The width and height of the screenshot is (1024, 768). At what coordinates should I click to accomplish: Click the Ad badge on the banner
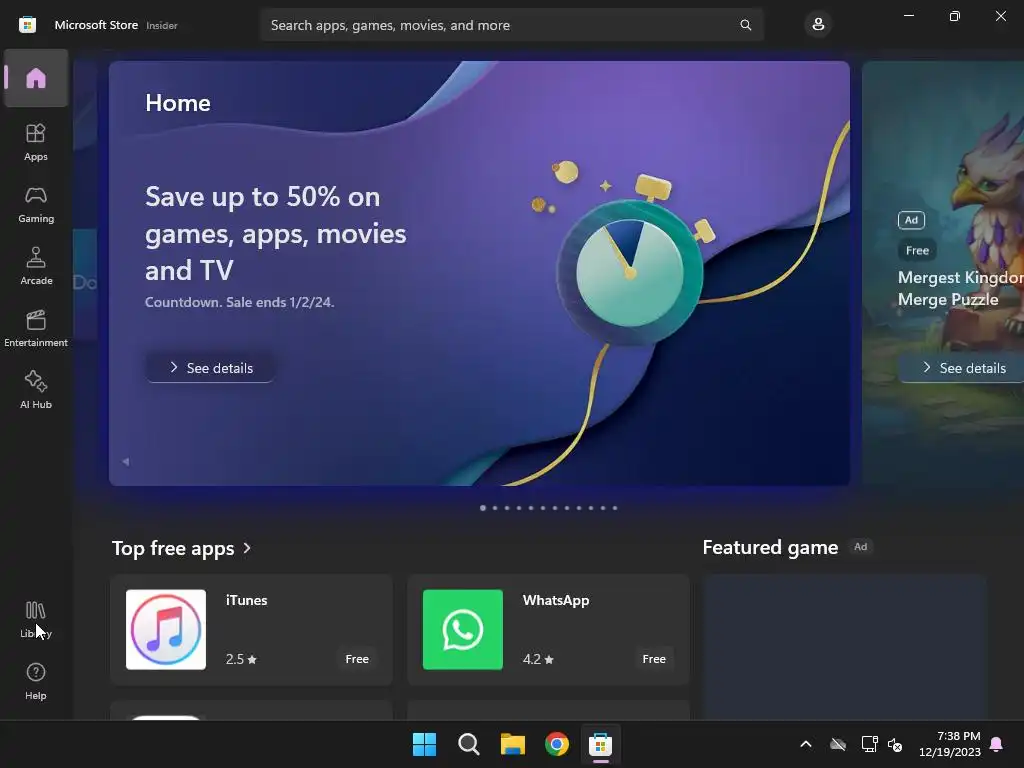pos(911,220)
